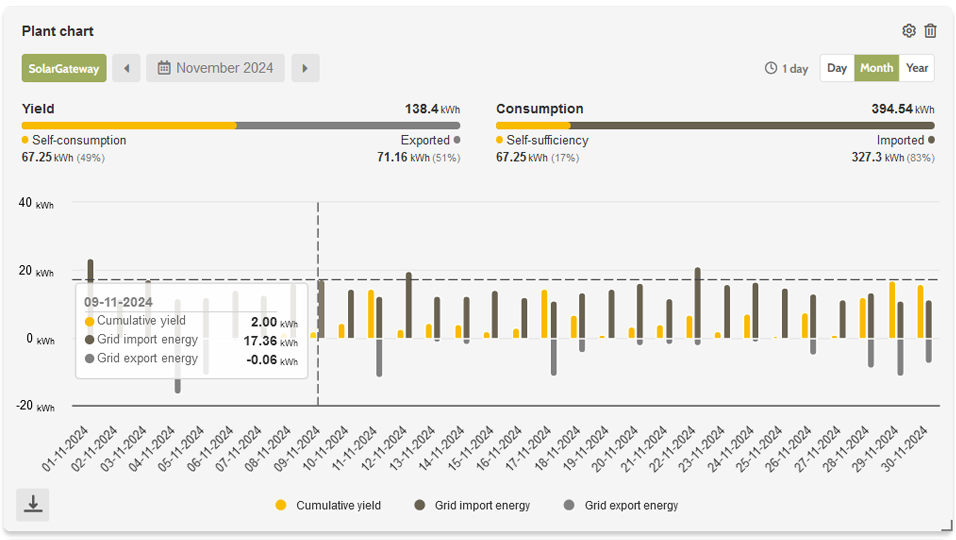Toggle Cumulative yield legend series
Image resolution: width=956 pixels, height=540 pixels.
click(329, 505)
